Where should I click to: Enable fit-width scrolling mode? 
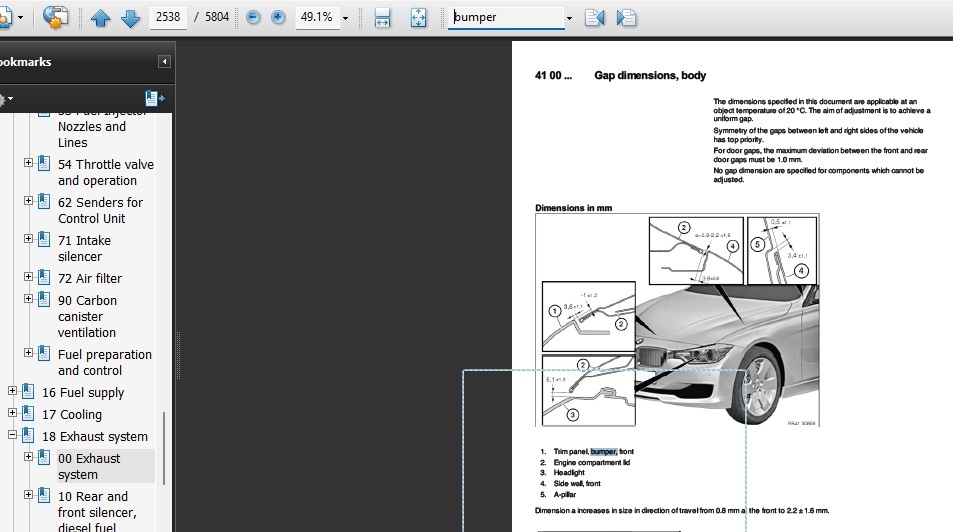tap(382, 18)
